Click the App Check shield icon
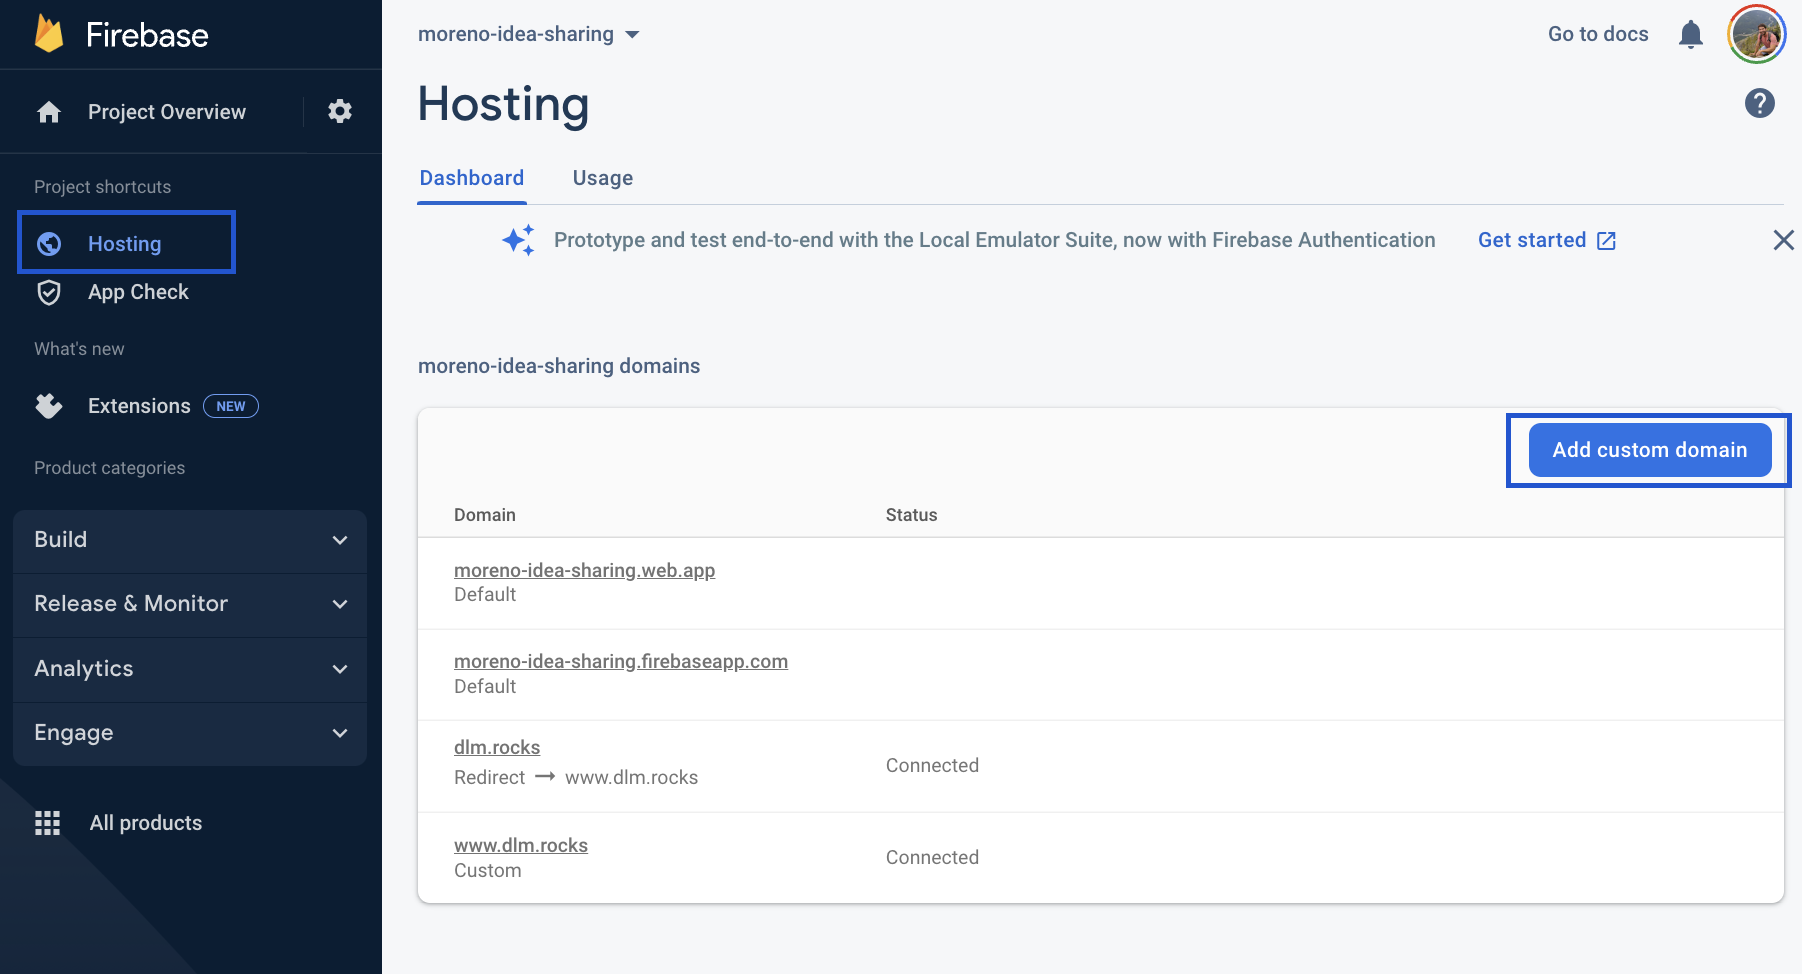1802x974 pixels. click(49, 292)
